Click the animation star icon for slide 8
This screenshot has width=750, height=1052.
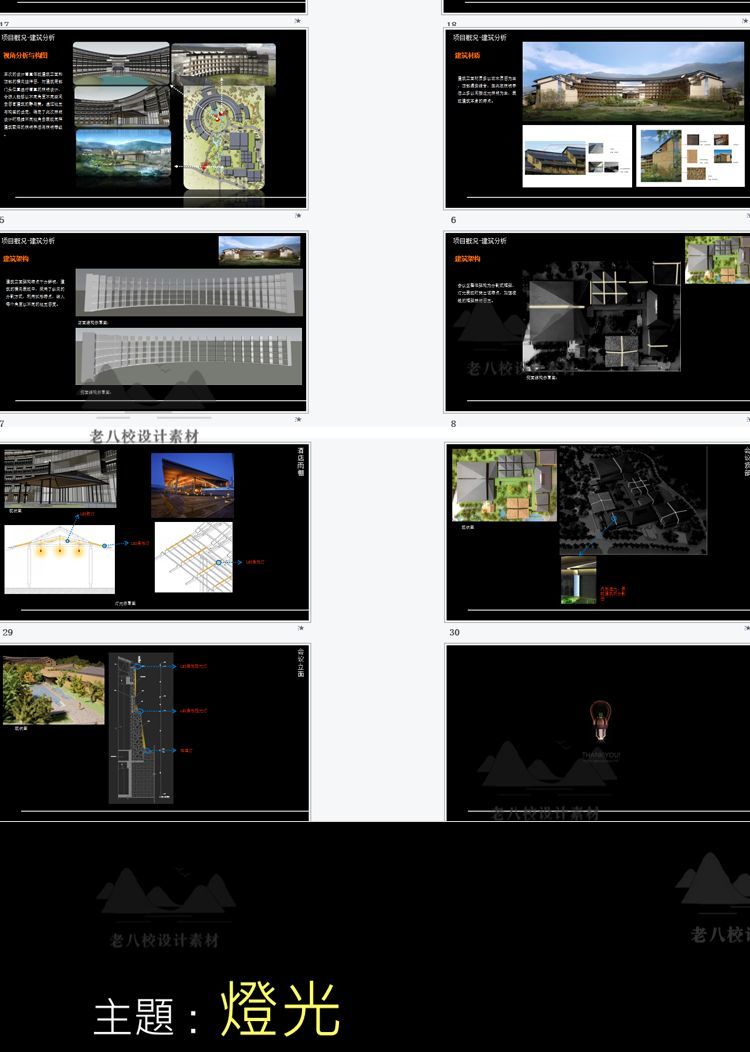tap(746, 420)
